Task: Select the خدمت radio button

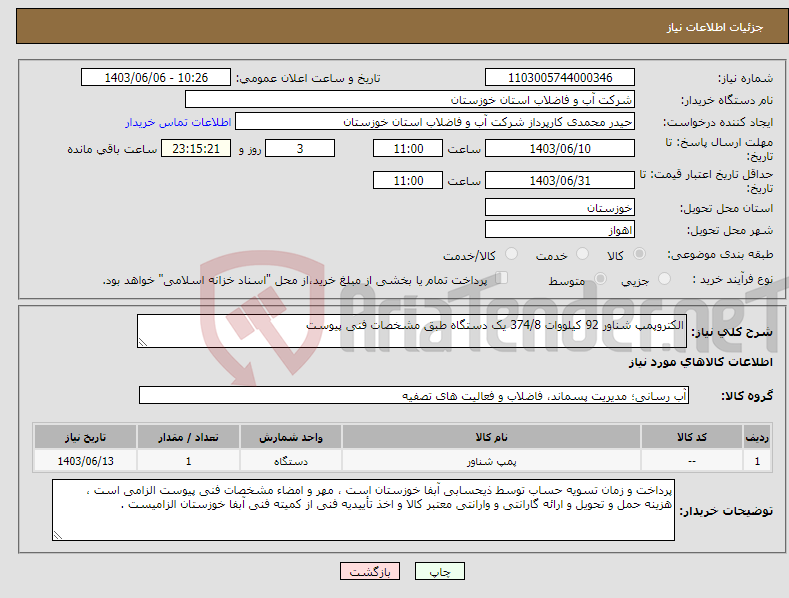Action: pos(582,254)
